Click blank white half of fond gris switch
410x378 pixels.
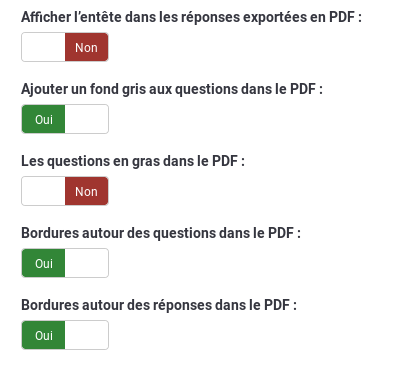tap(87, 119)
